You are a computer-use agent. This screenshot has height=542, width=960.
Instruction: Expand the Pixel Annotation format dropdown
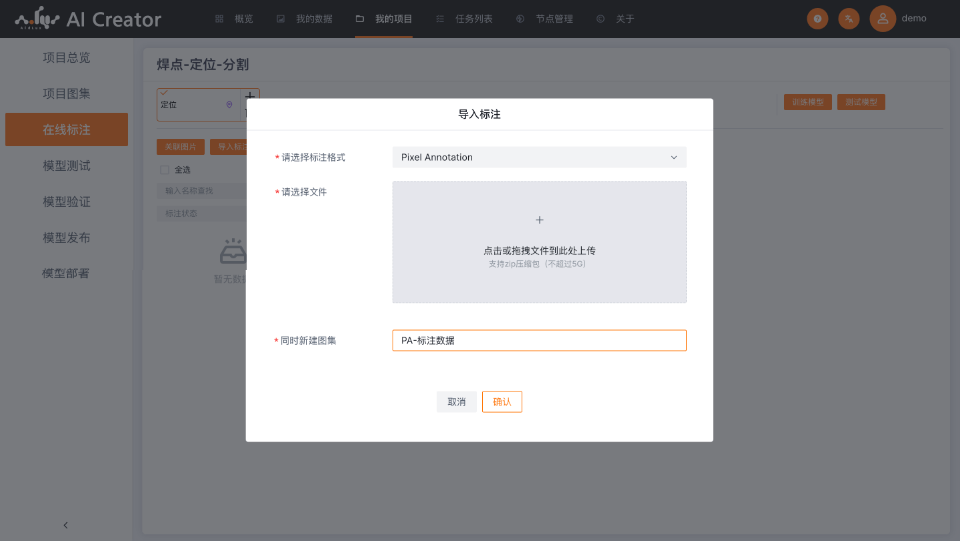coord(539,157)
